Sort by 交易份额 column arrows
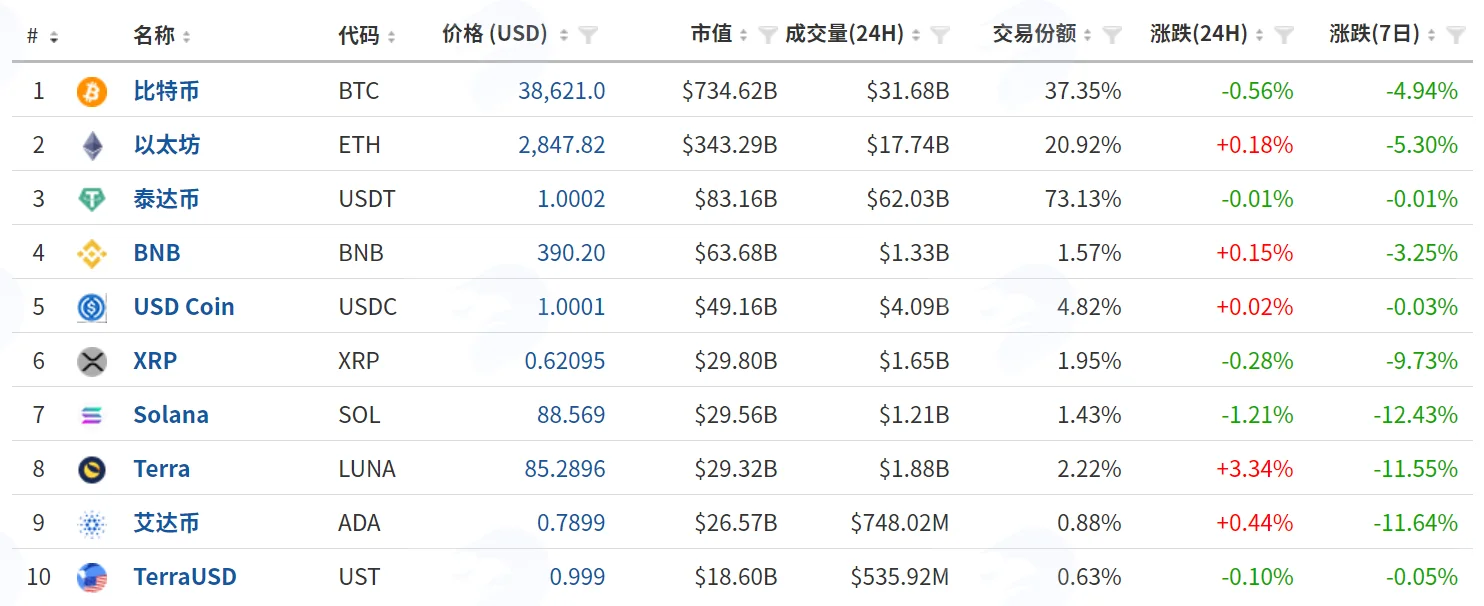The image size is (1484, 606). pos(1088,36)
